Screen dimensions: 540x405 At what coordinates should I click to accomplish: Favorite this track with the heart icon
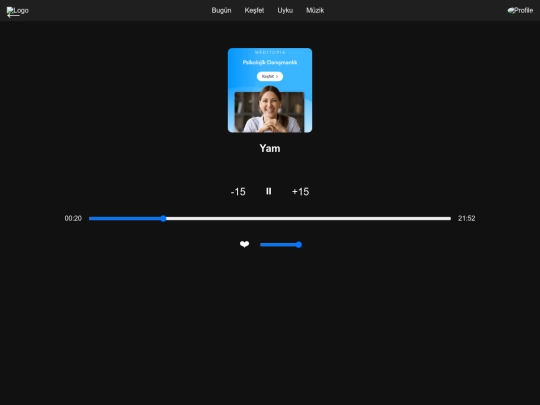245,244
